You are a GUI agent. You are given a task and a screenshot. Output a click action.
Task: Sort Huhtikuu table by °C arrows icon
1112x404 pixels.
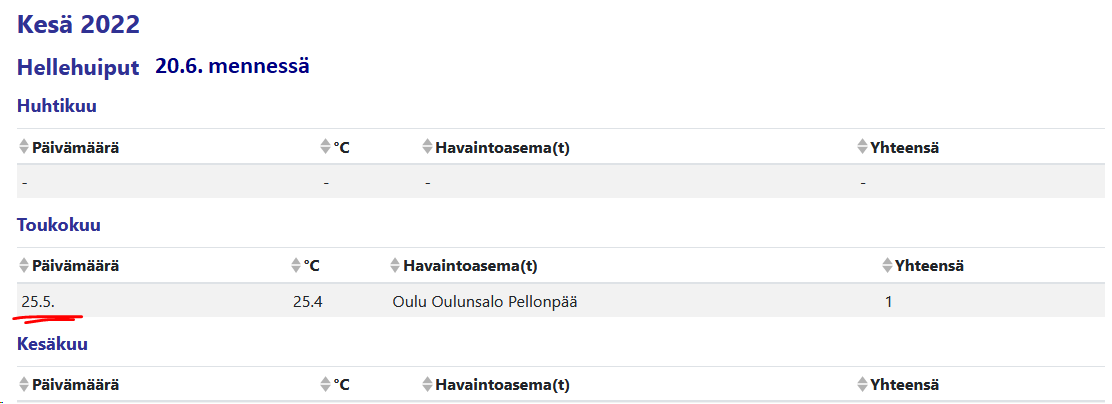coord(325,147)
